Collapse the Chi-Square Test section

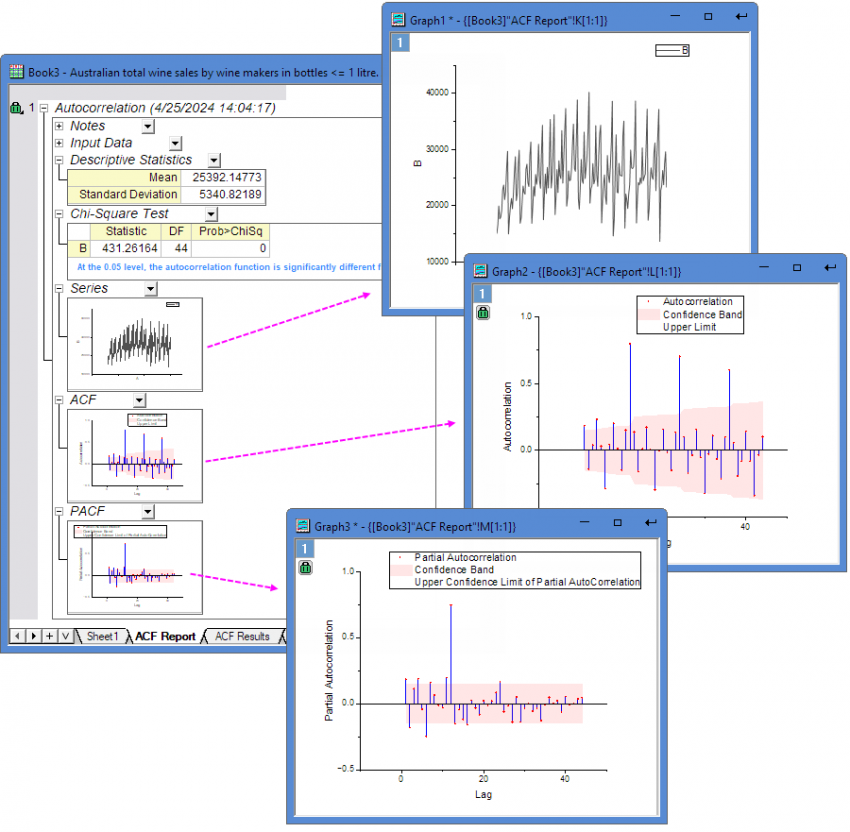(x=59, y=214)
